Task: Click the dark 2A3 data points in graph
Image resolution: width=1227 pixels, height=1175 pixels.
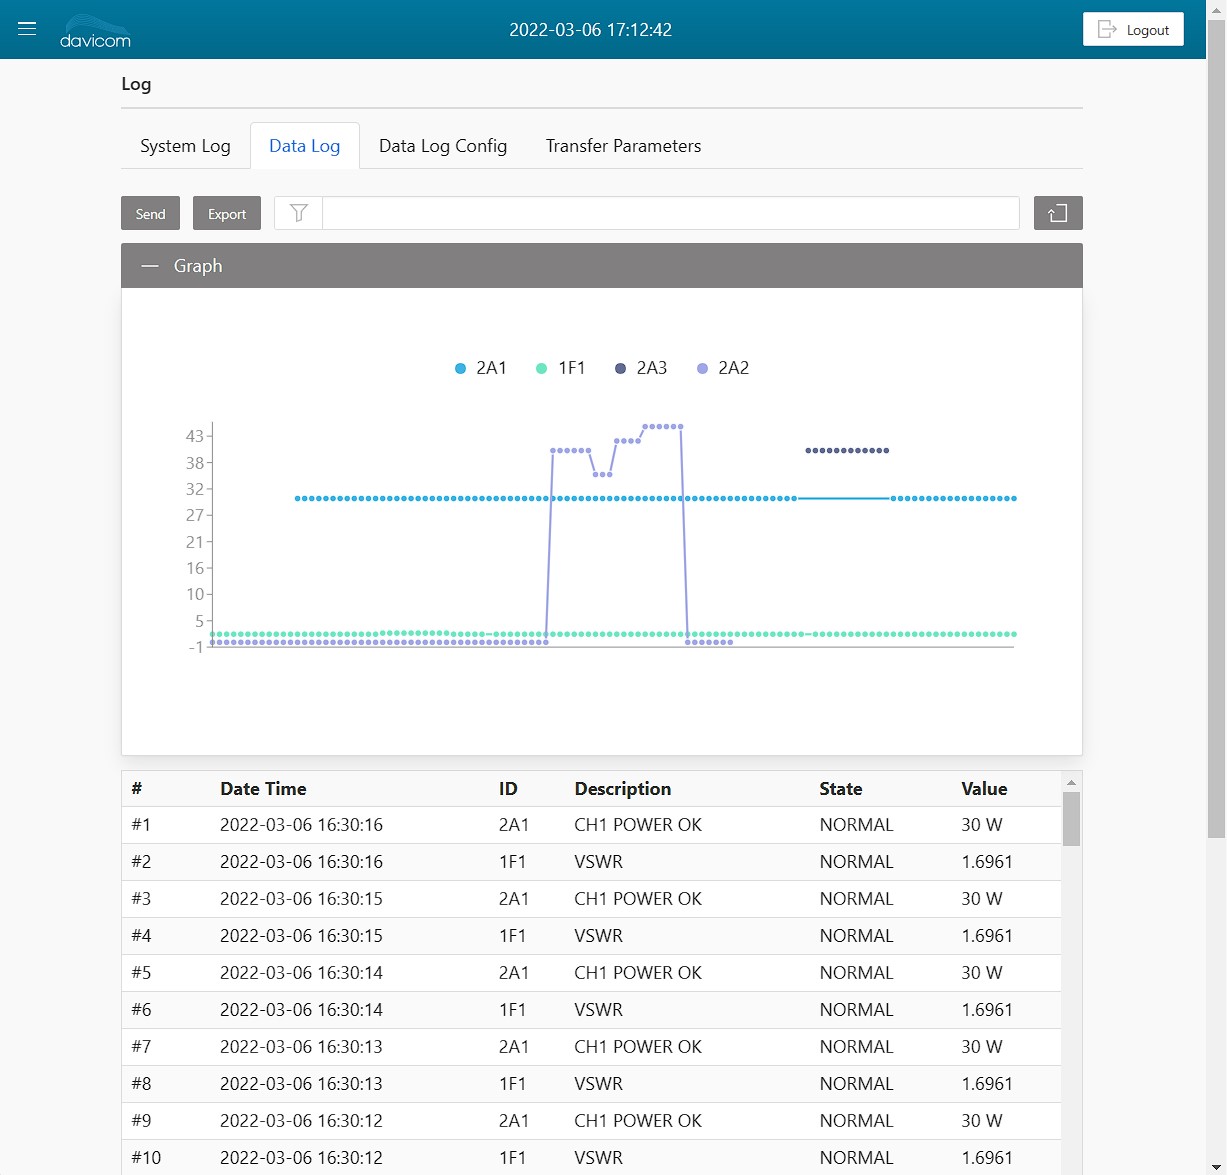Action: pos(847,451)
